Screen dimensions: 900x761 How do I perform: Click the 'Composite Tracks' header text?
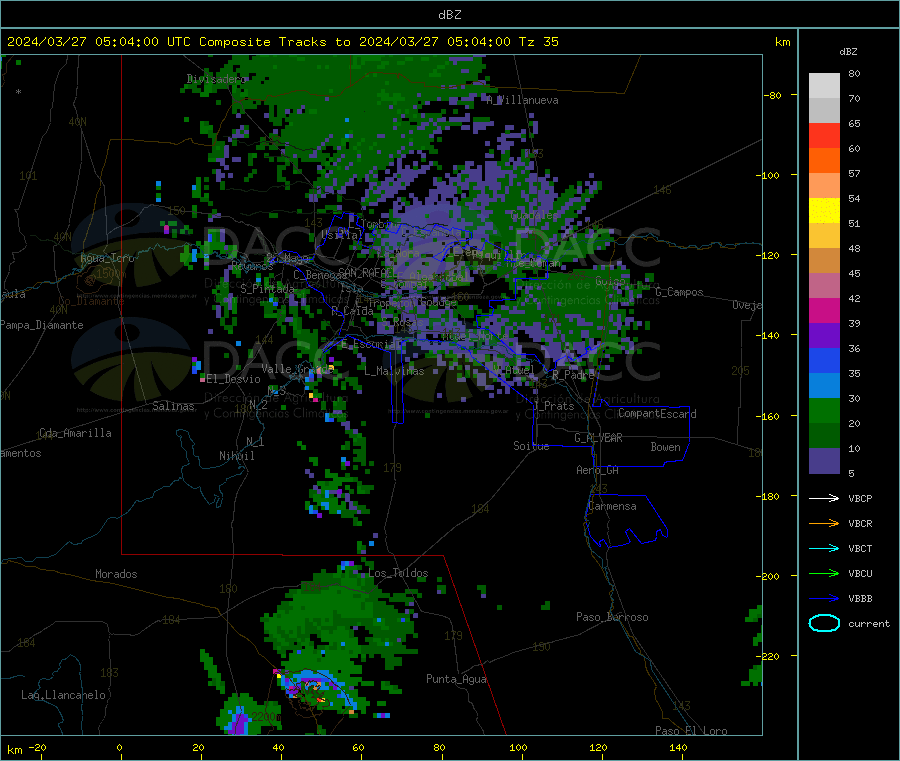coord(262,42)
